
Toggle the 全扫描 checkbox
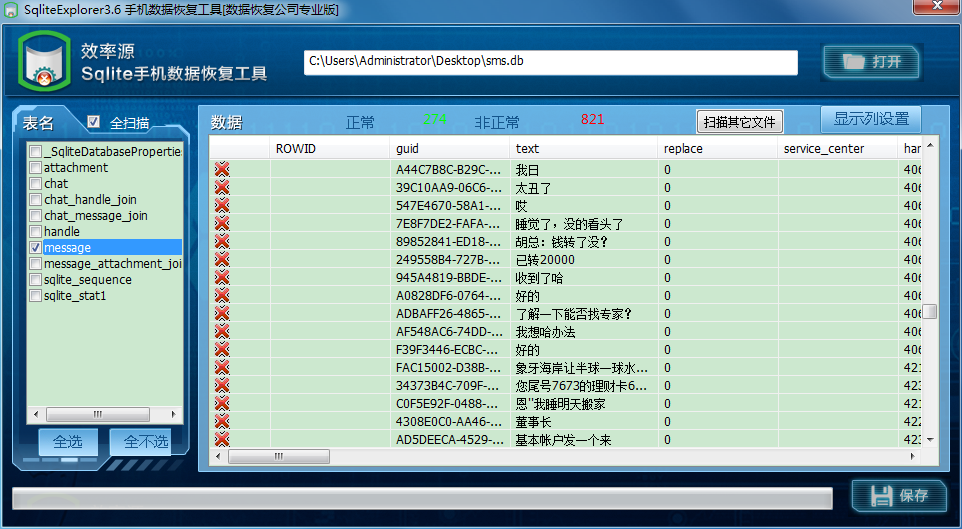[x=93, y=122]
